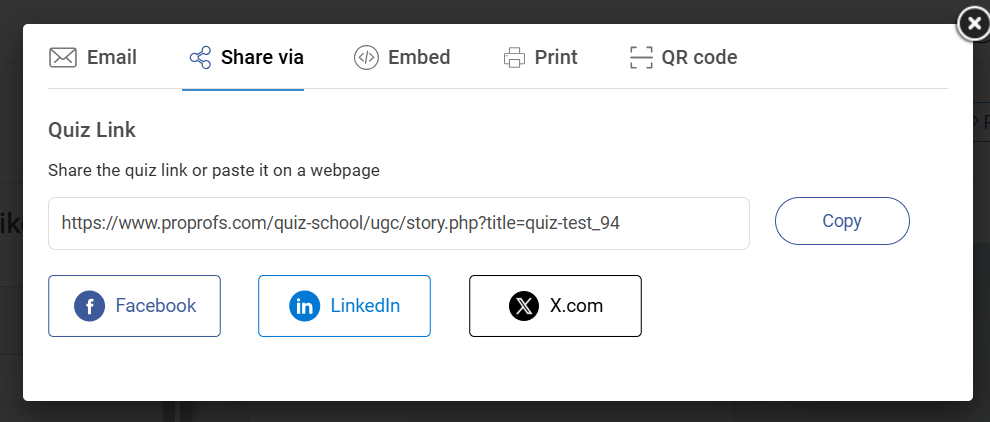This screenshot has width=990, height=422.
Task: Share via the Facebook button label
Action: click(156, 306)
